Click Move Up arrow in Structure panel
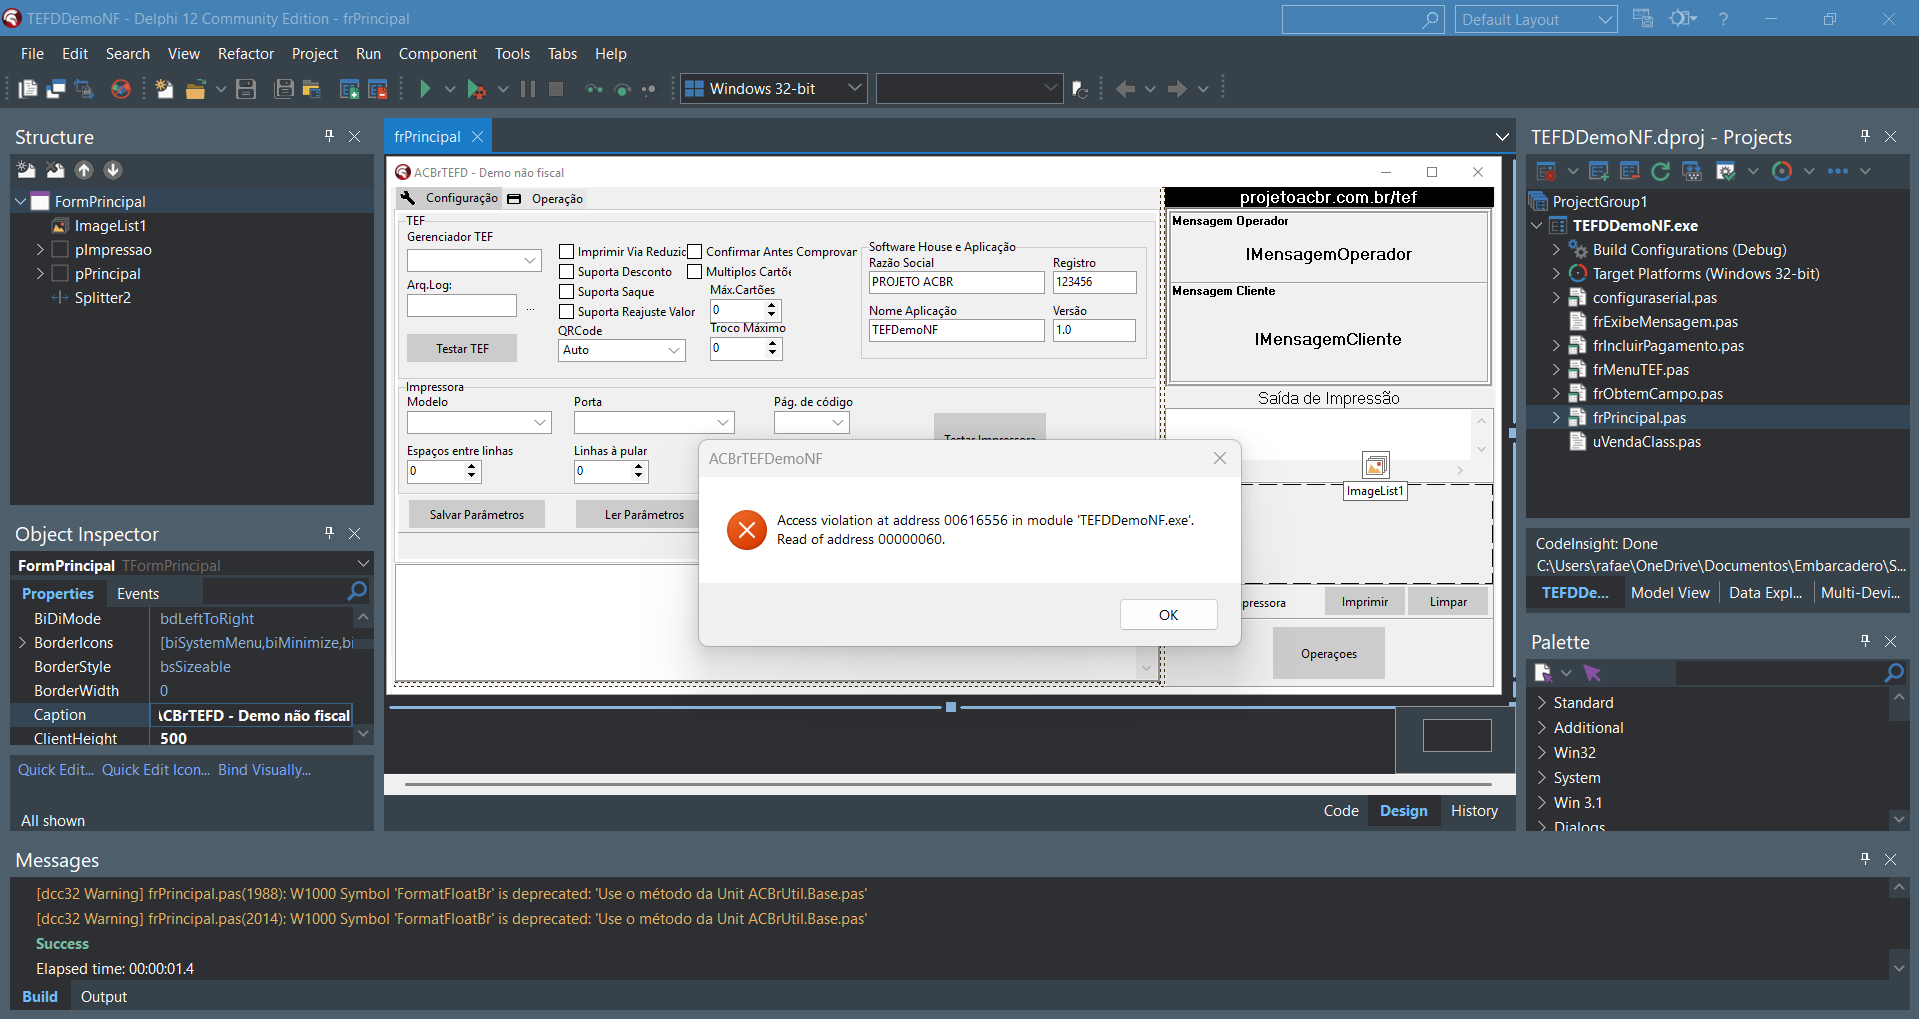1919x1019 pixels. coord(84,170)
